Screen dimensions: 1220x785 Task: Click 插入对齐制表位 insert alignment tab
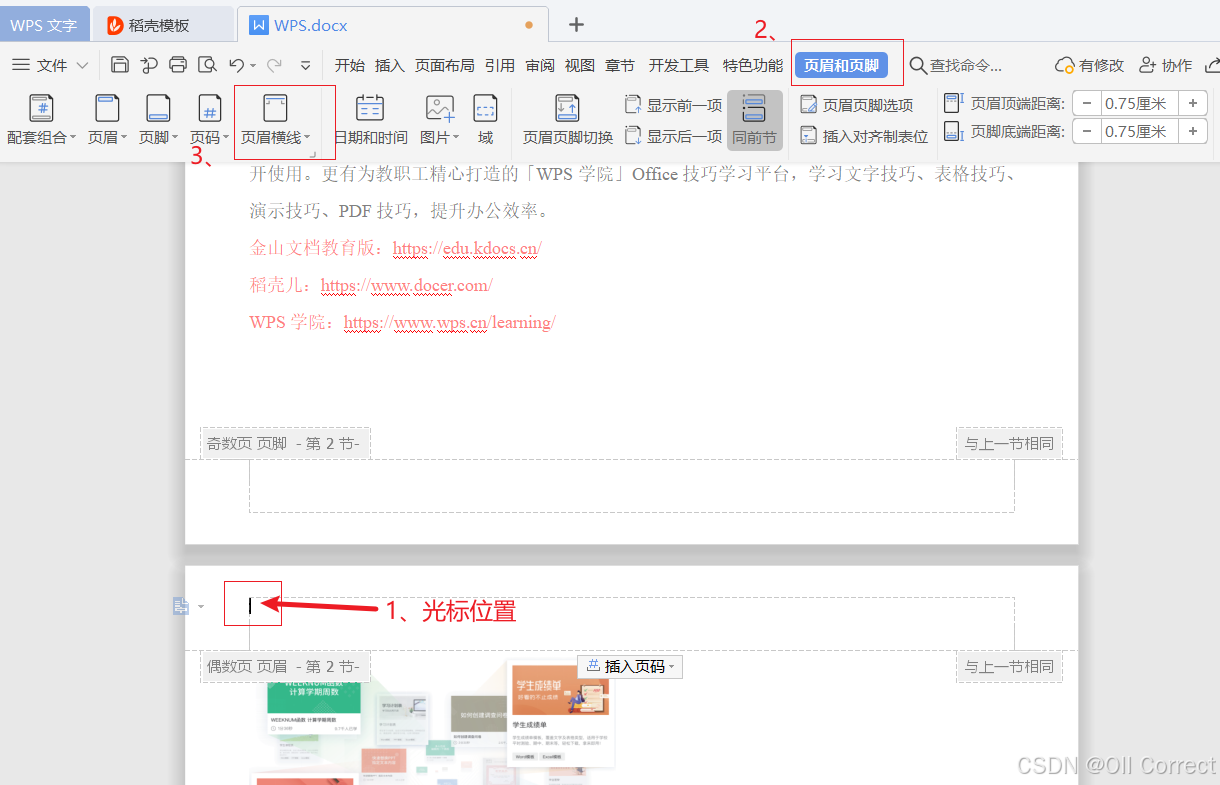point(864,136)
